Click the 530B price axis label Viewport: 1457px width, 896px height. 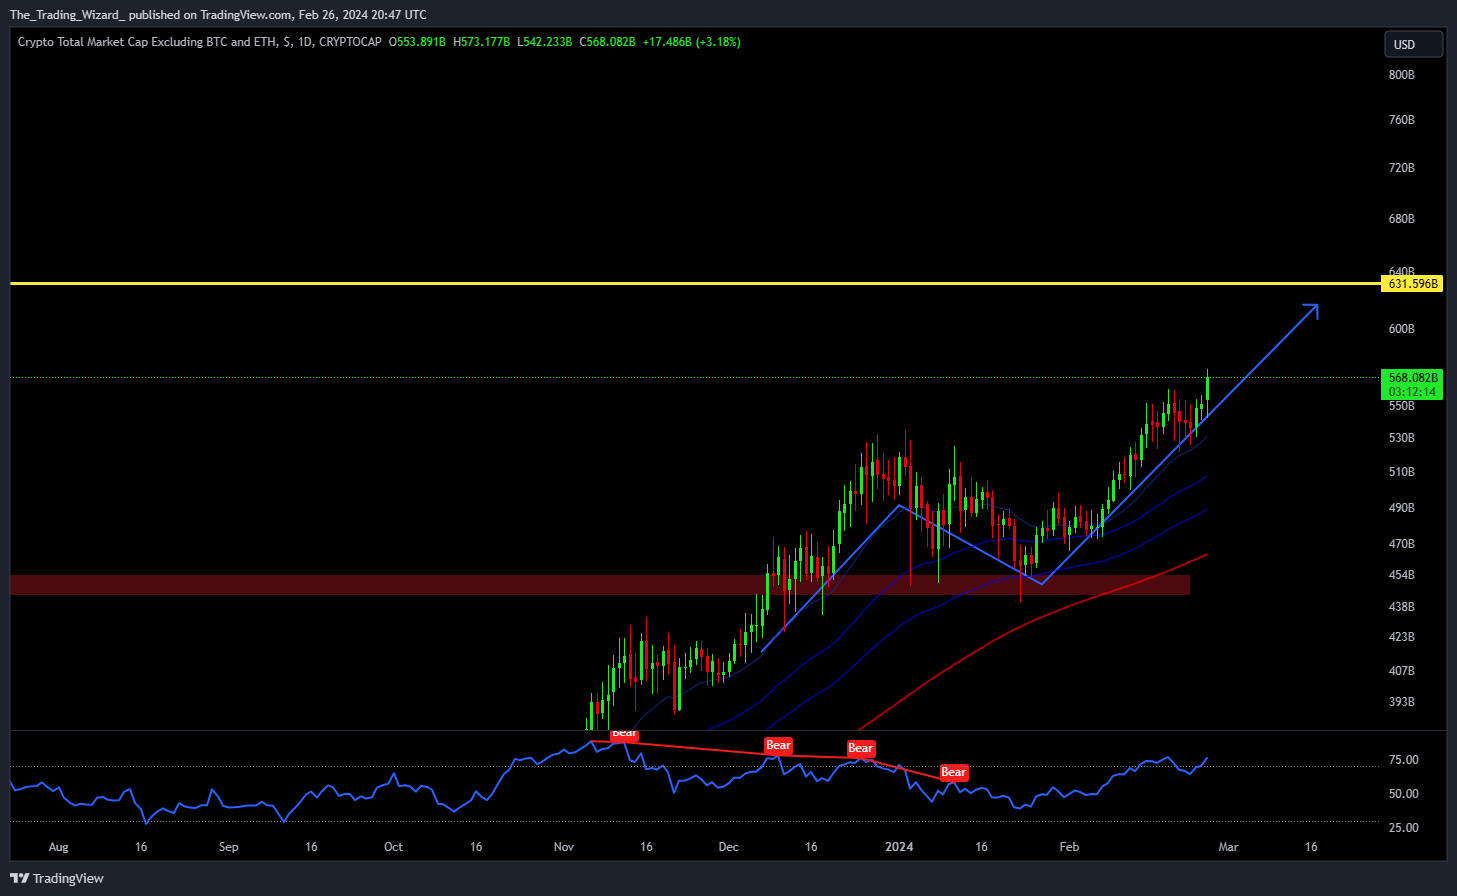(1402, 438)
